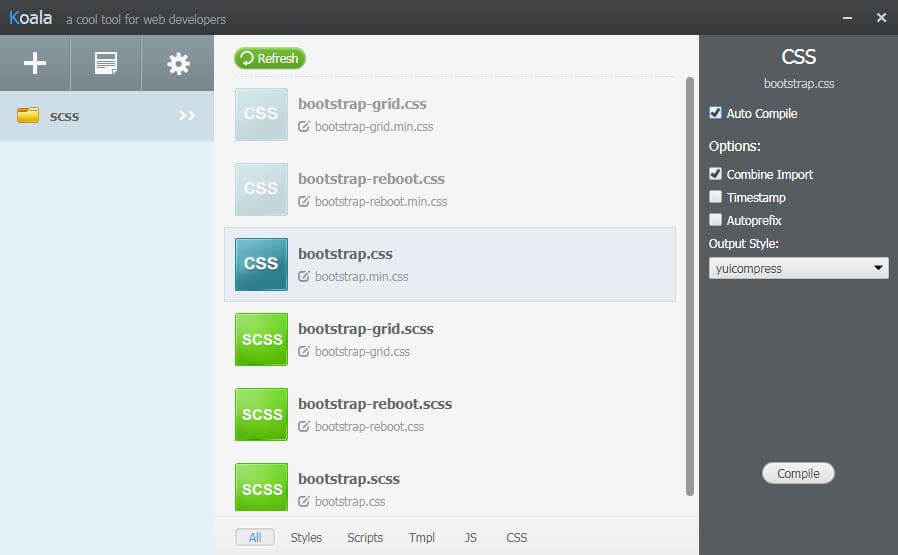
Task: Edit output path icon for bootstrap-grid.min.css
Action: coord(304,126)
